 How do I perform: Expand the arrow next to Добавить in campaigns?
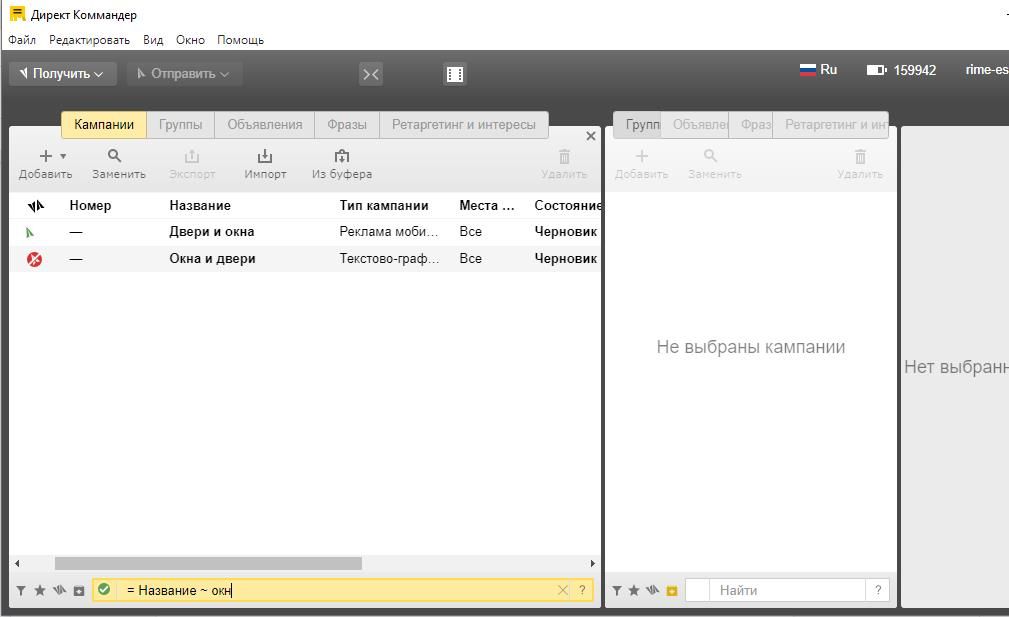63,156
